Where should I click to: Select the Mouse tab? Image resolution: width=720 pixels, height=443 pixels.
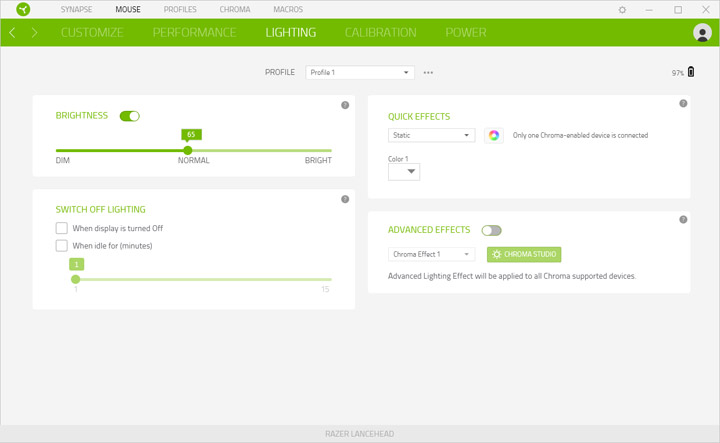[128, 9]
